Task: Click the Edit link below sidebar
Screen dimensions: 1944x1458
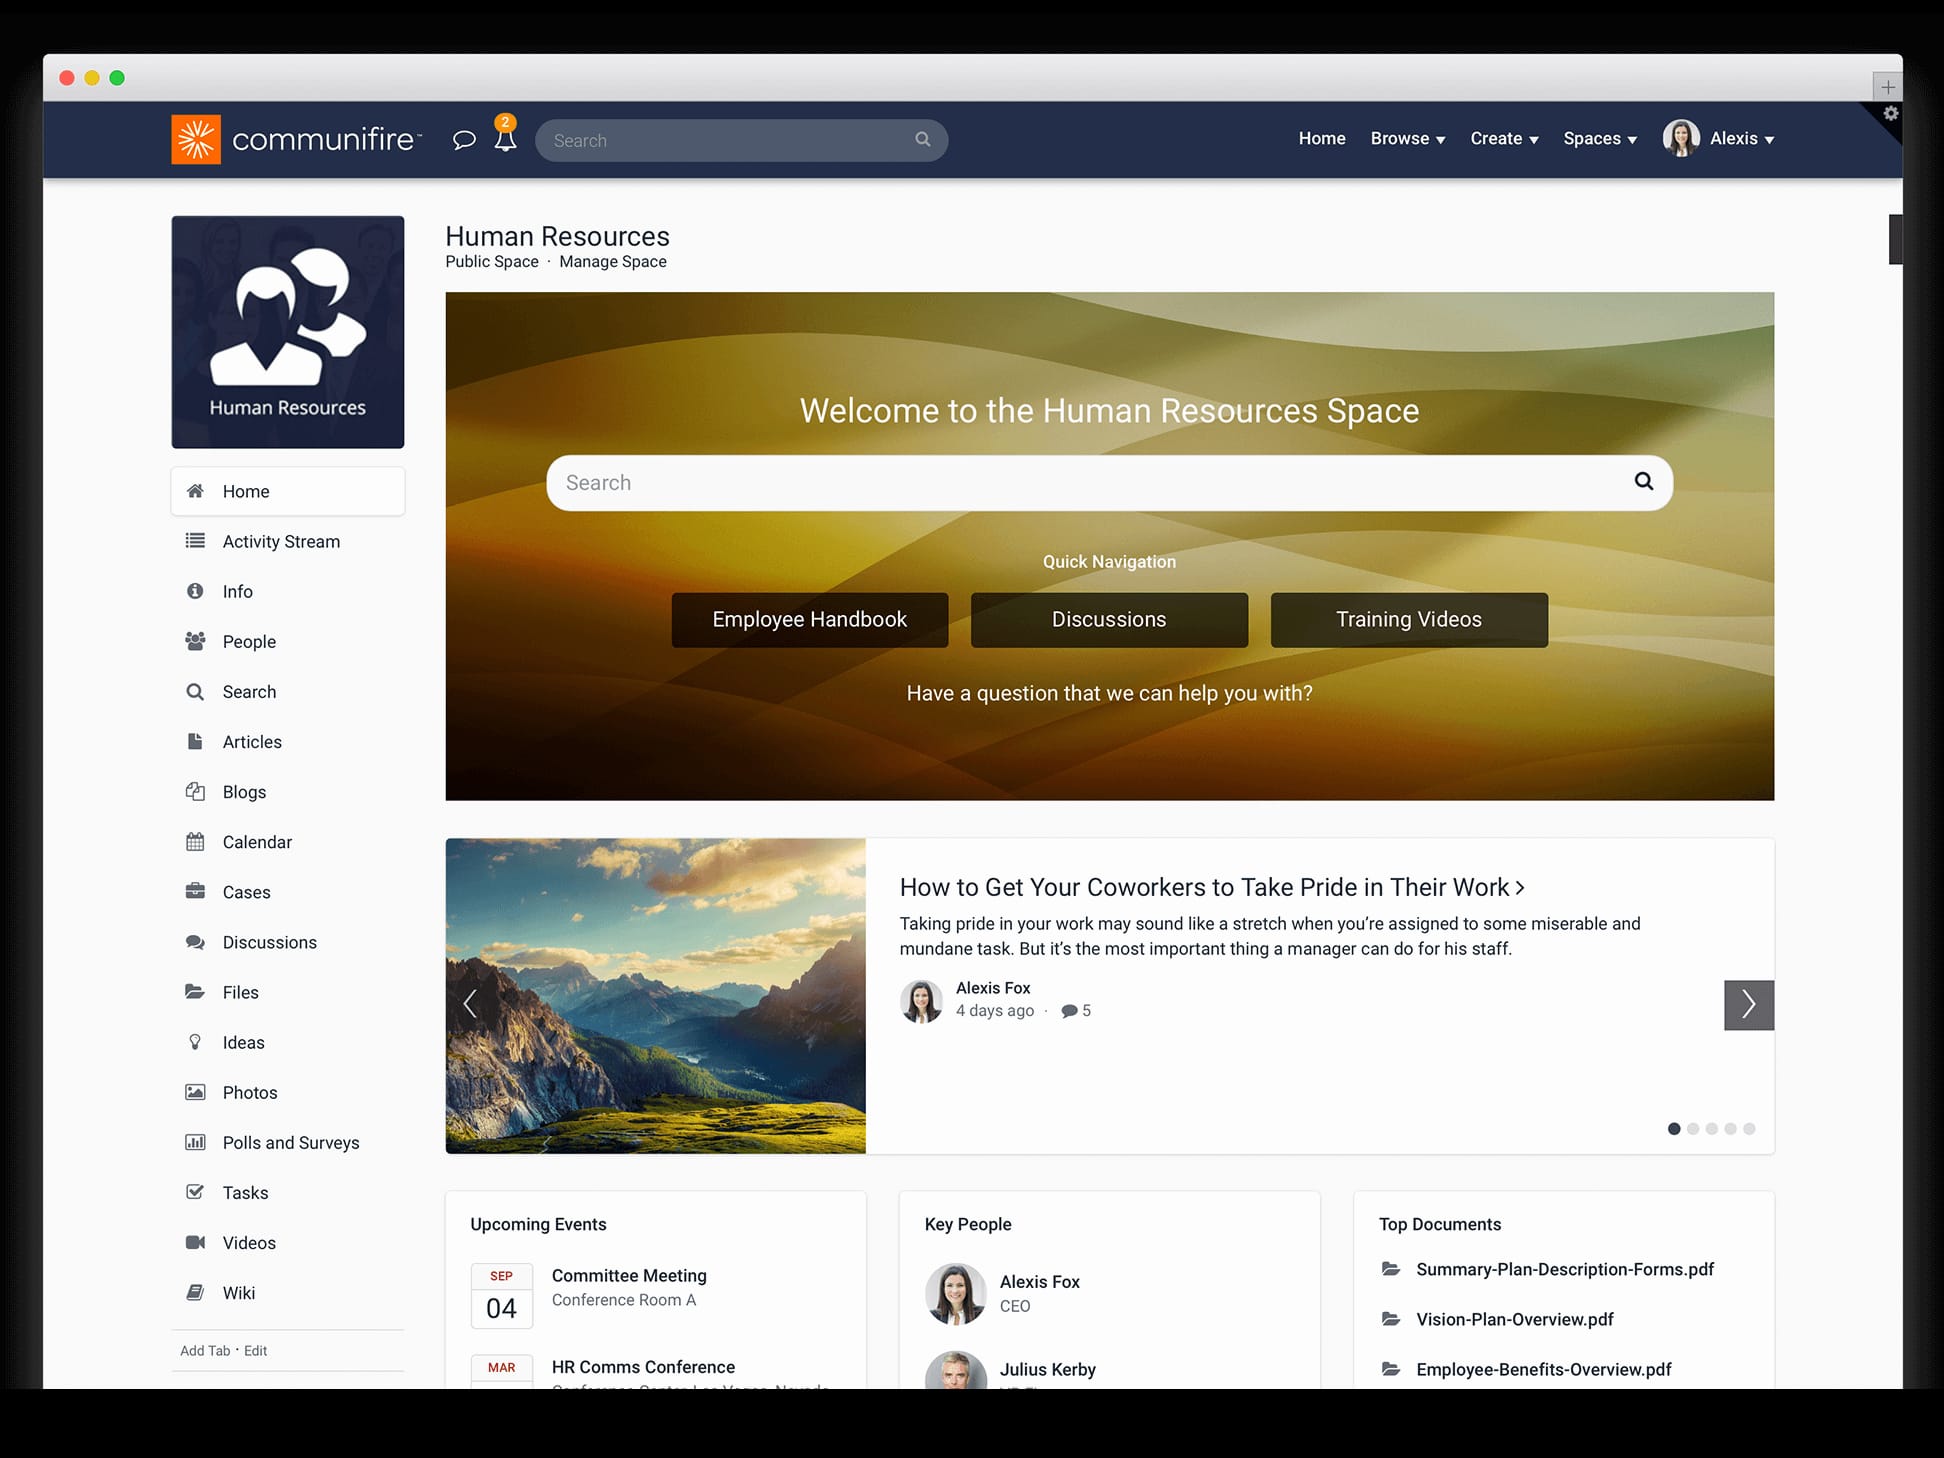Action: [x=256, y=1350]
